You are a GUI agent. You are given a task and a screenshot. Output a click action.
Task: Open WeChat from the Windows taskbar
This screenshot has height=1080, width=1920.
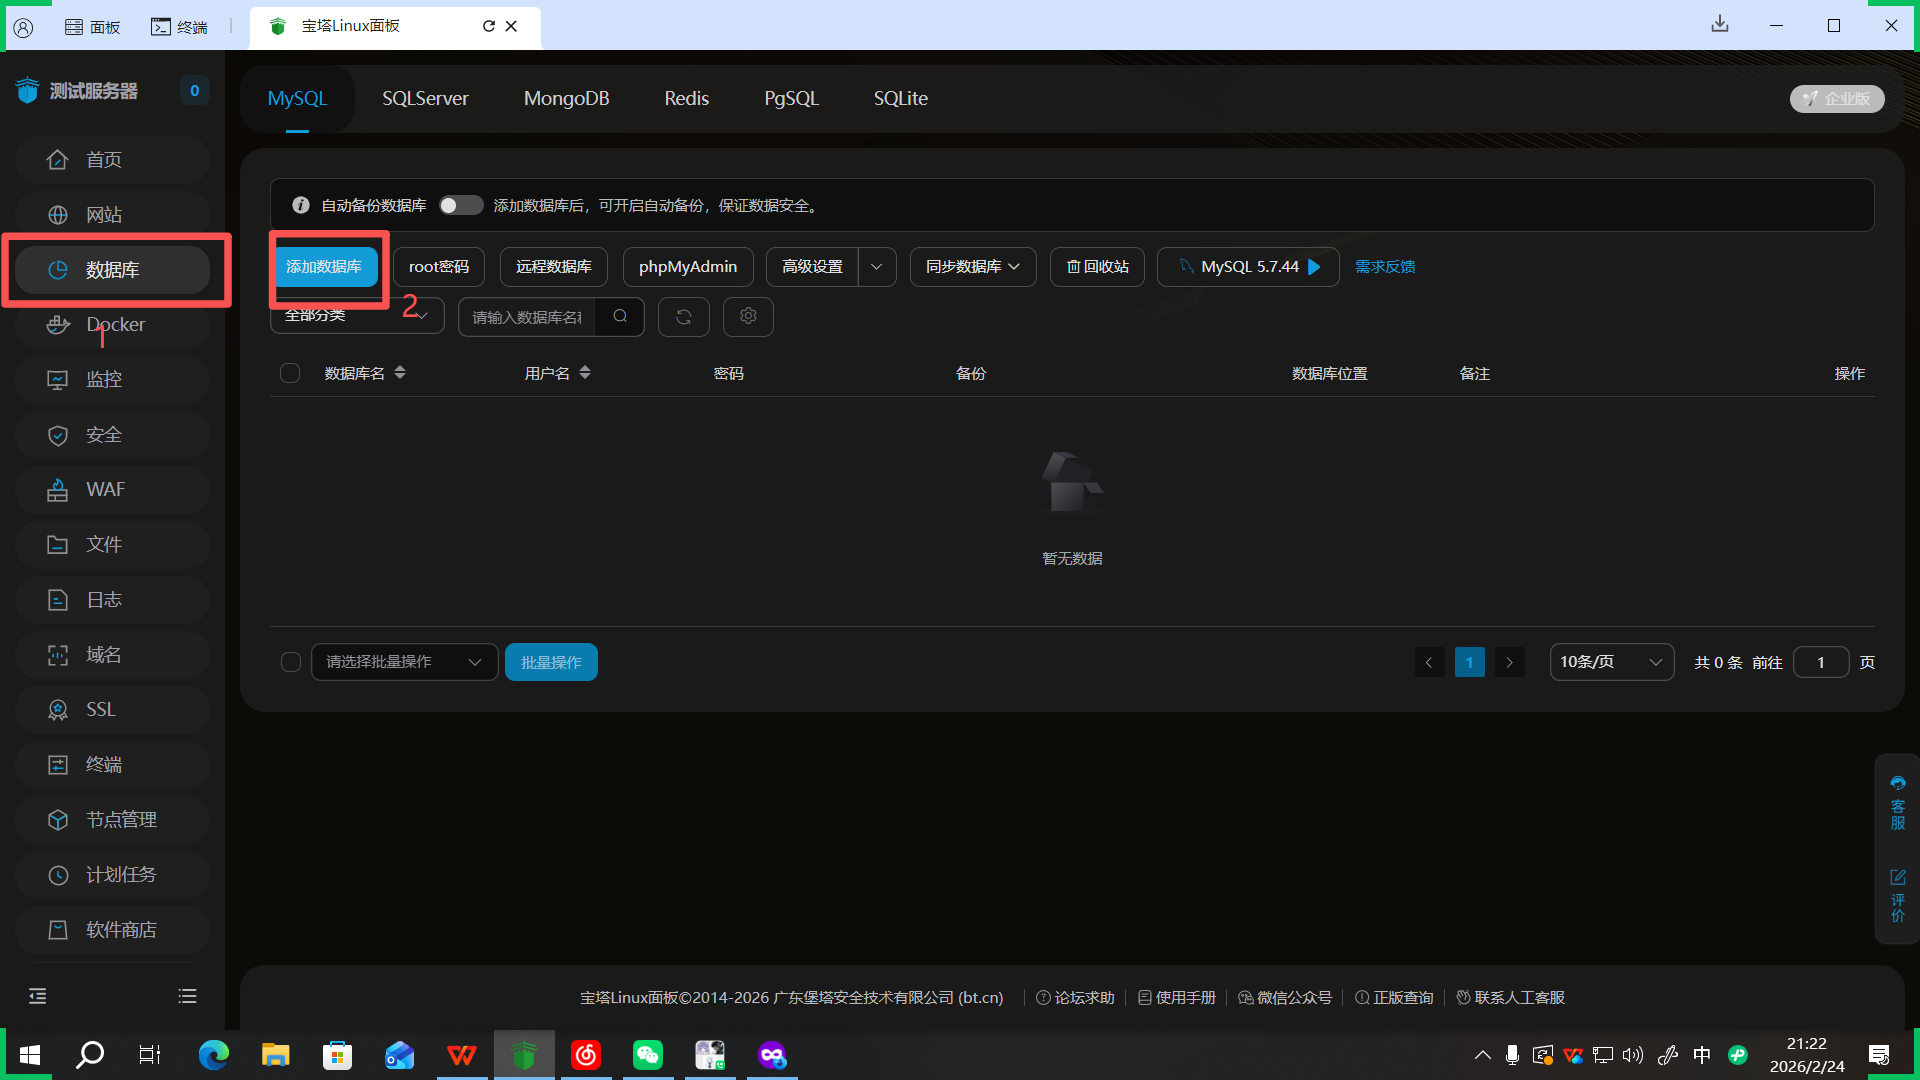(648, 1055)
